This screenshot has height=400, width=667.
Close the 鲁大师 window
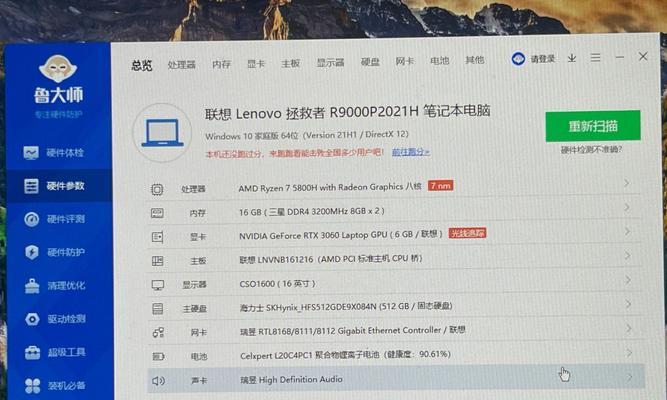click(x=643, y=57)
